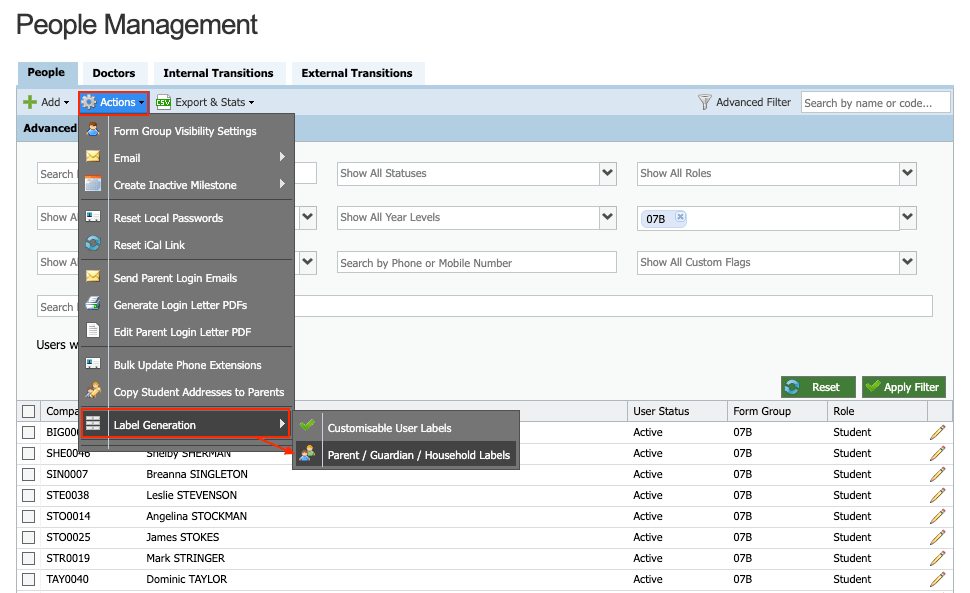Click the Create Inactive Milestone calendar icon

[x=93, y=184]
